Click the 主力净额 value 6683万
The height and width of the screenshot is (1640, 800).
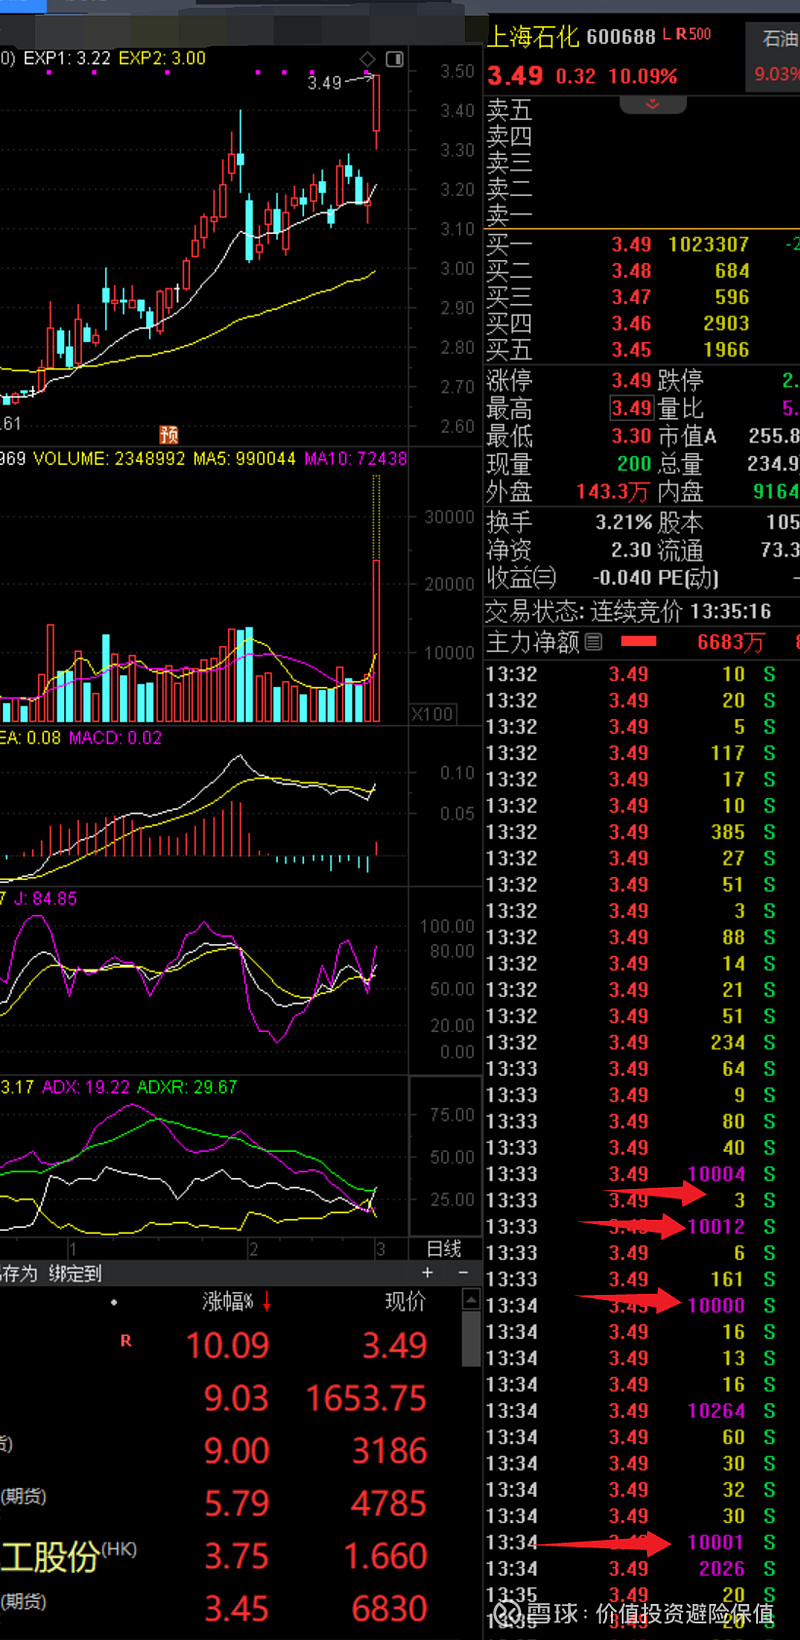[731, 642]
